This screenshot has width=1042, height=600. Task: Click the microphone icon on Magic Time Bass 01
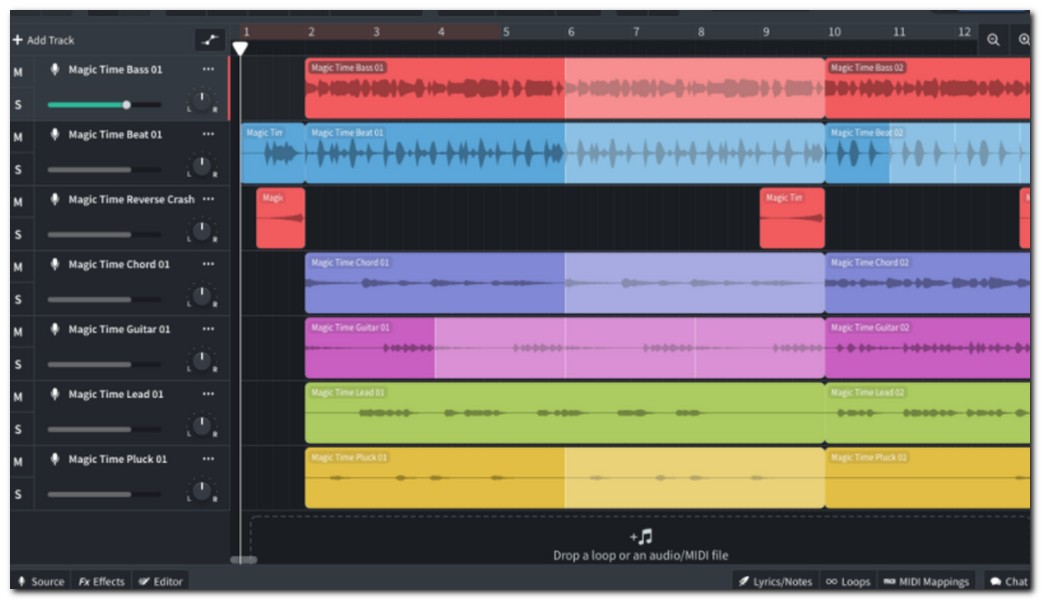click(55, 70)
